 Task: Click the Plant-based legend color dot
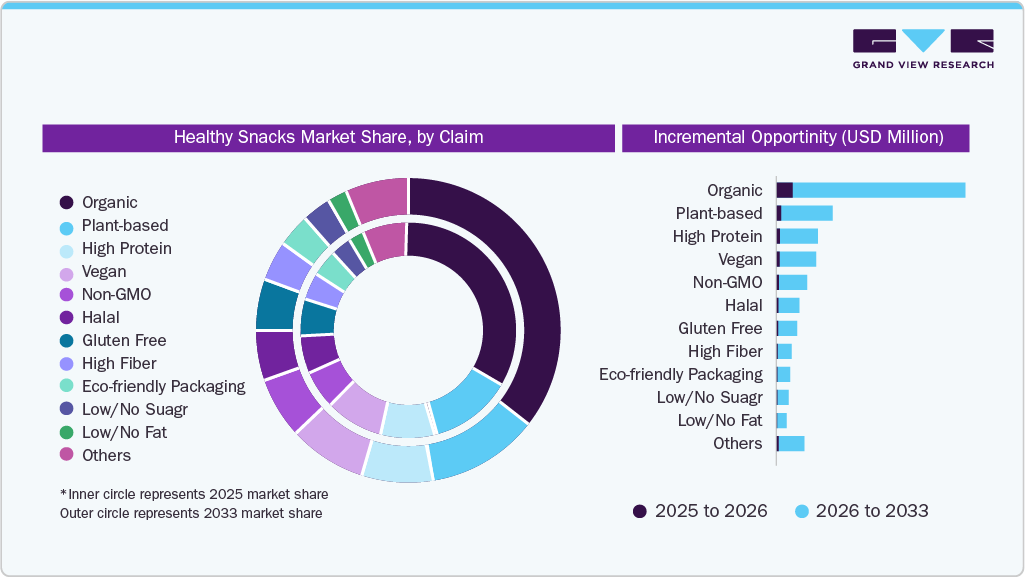click(67, 228)
